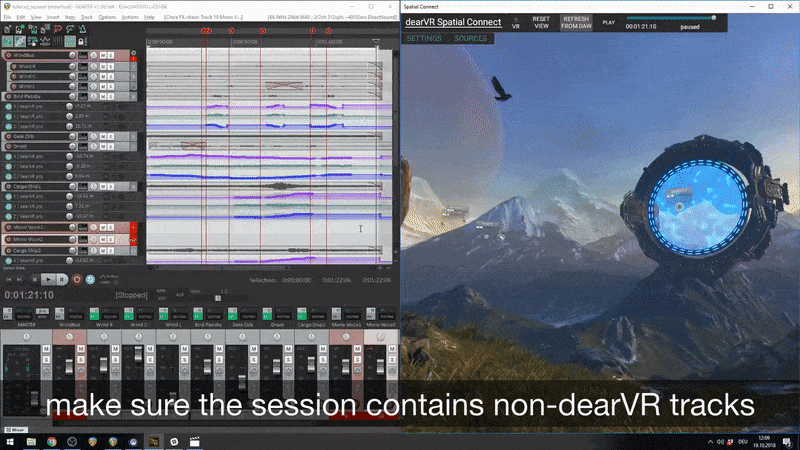Solo the Gate Orb track
This screenshot has height=450, width=800.
[x=110, y=136]
